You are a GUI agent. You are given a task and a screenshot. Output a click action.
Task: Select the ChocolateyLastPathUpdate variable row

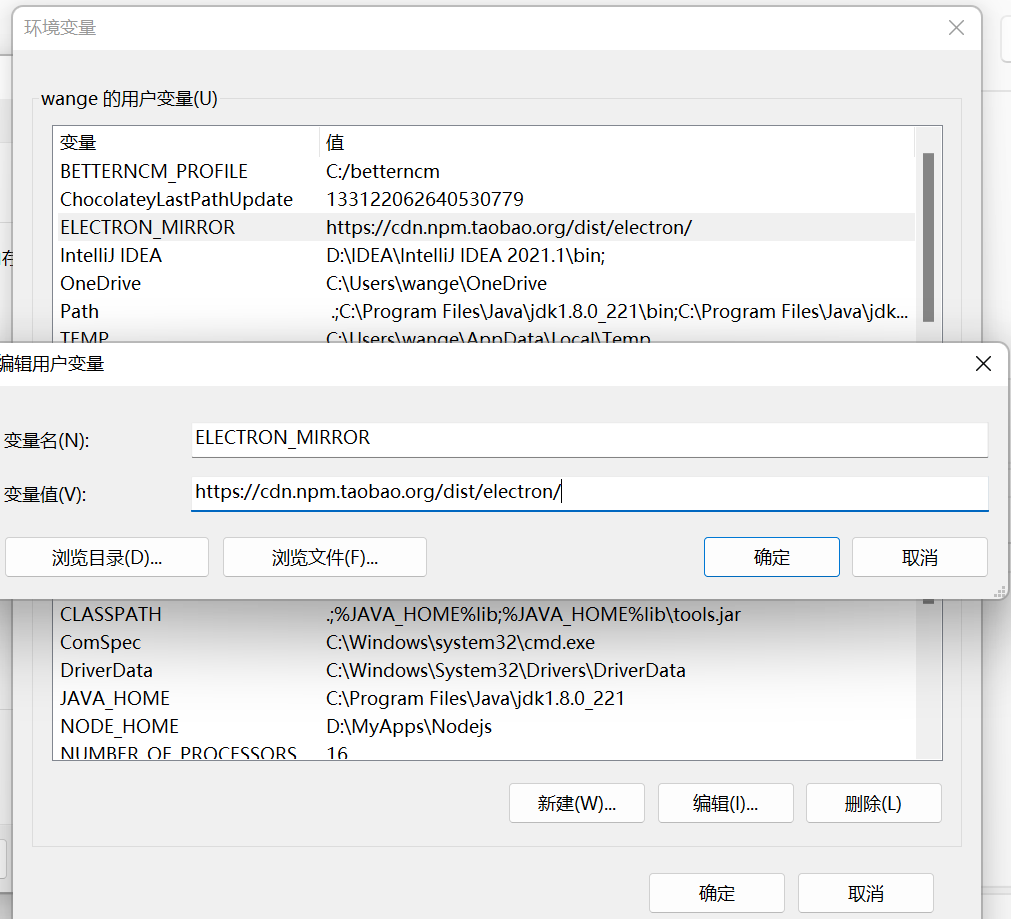tap(176, 200)
